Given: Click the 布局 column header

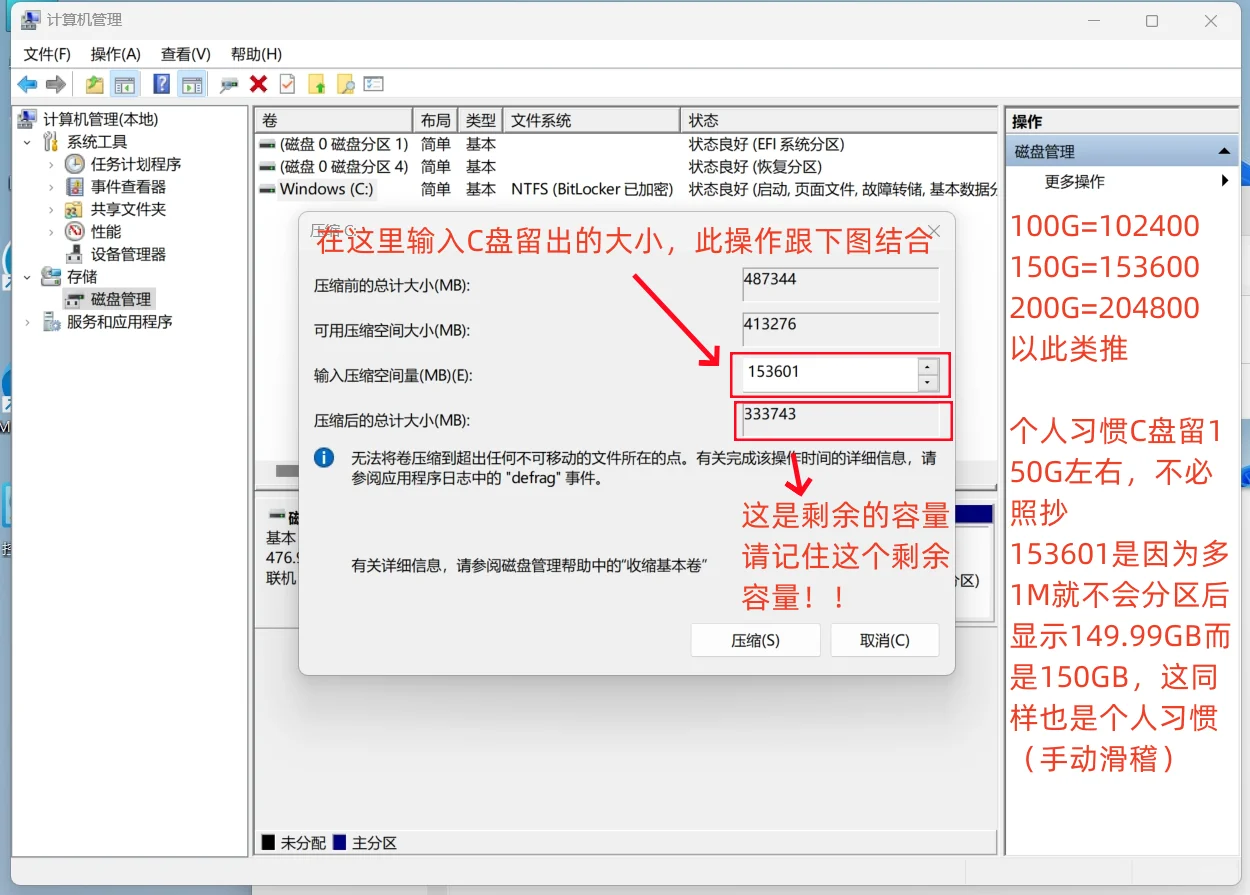Looking at the screenshot, I should coord(436,120).
